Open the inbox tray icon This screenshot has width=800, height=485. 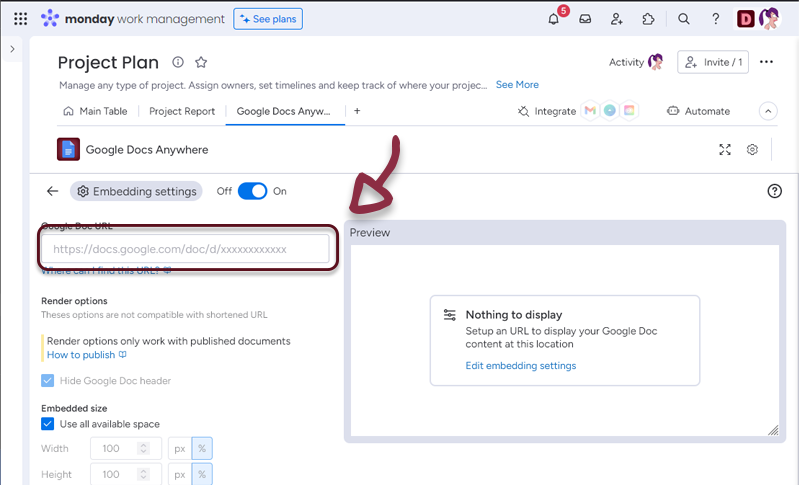[x=585, y=19]
